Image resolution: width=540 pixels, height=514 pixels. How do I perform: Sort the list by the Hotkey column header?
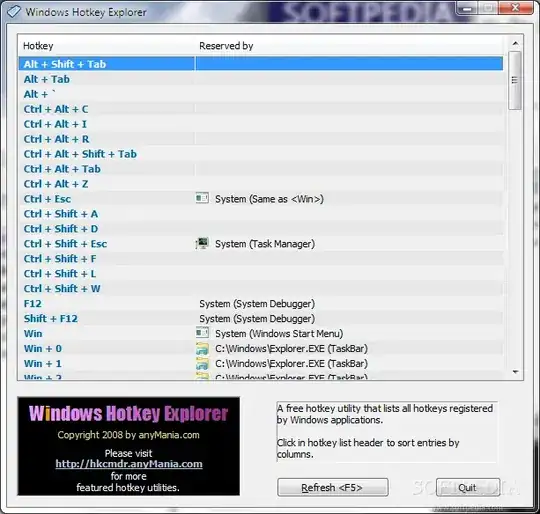(x=106, y=46)
